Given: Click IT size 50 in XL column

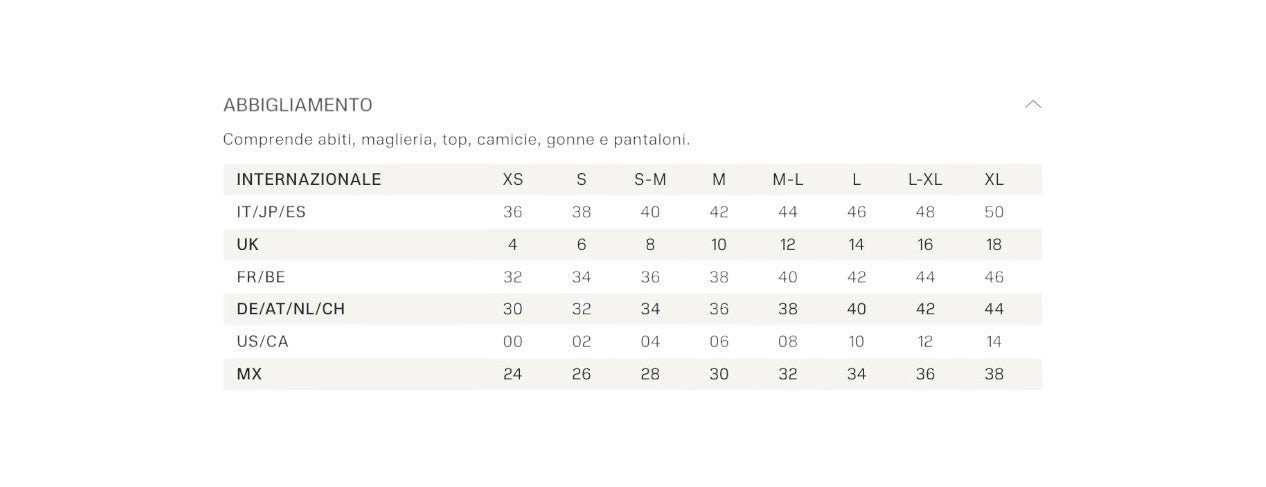Looking at the screenshot, I should 994,212.
